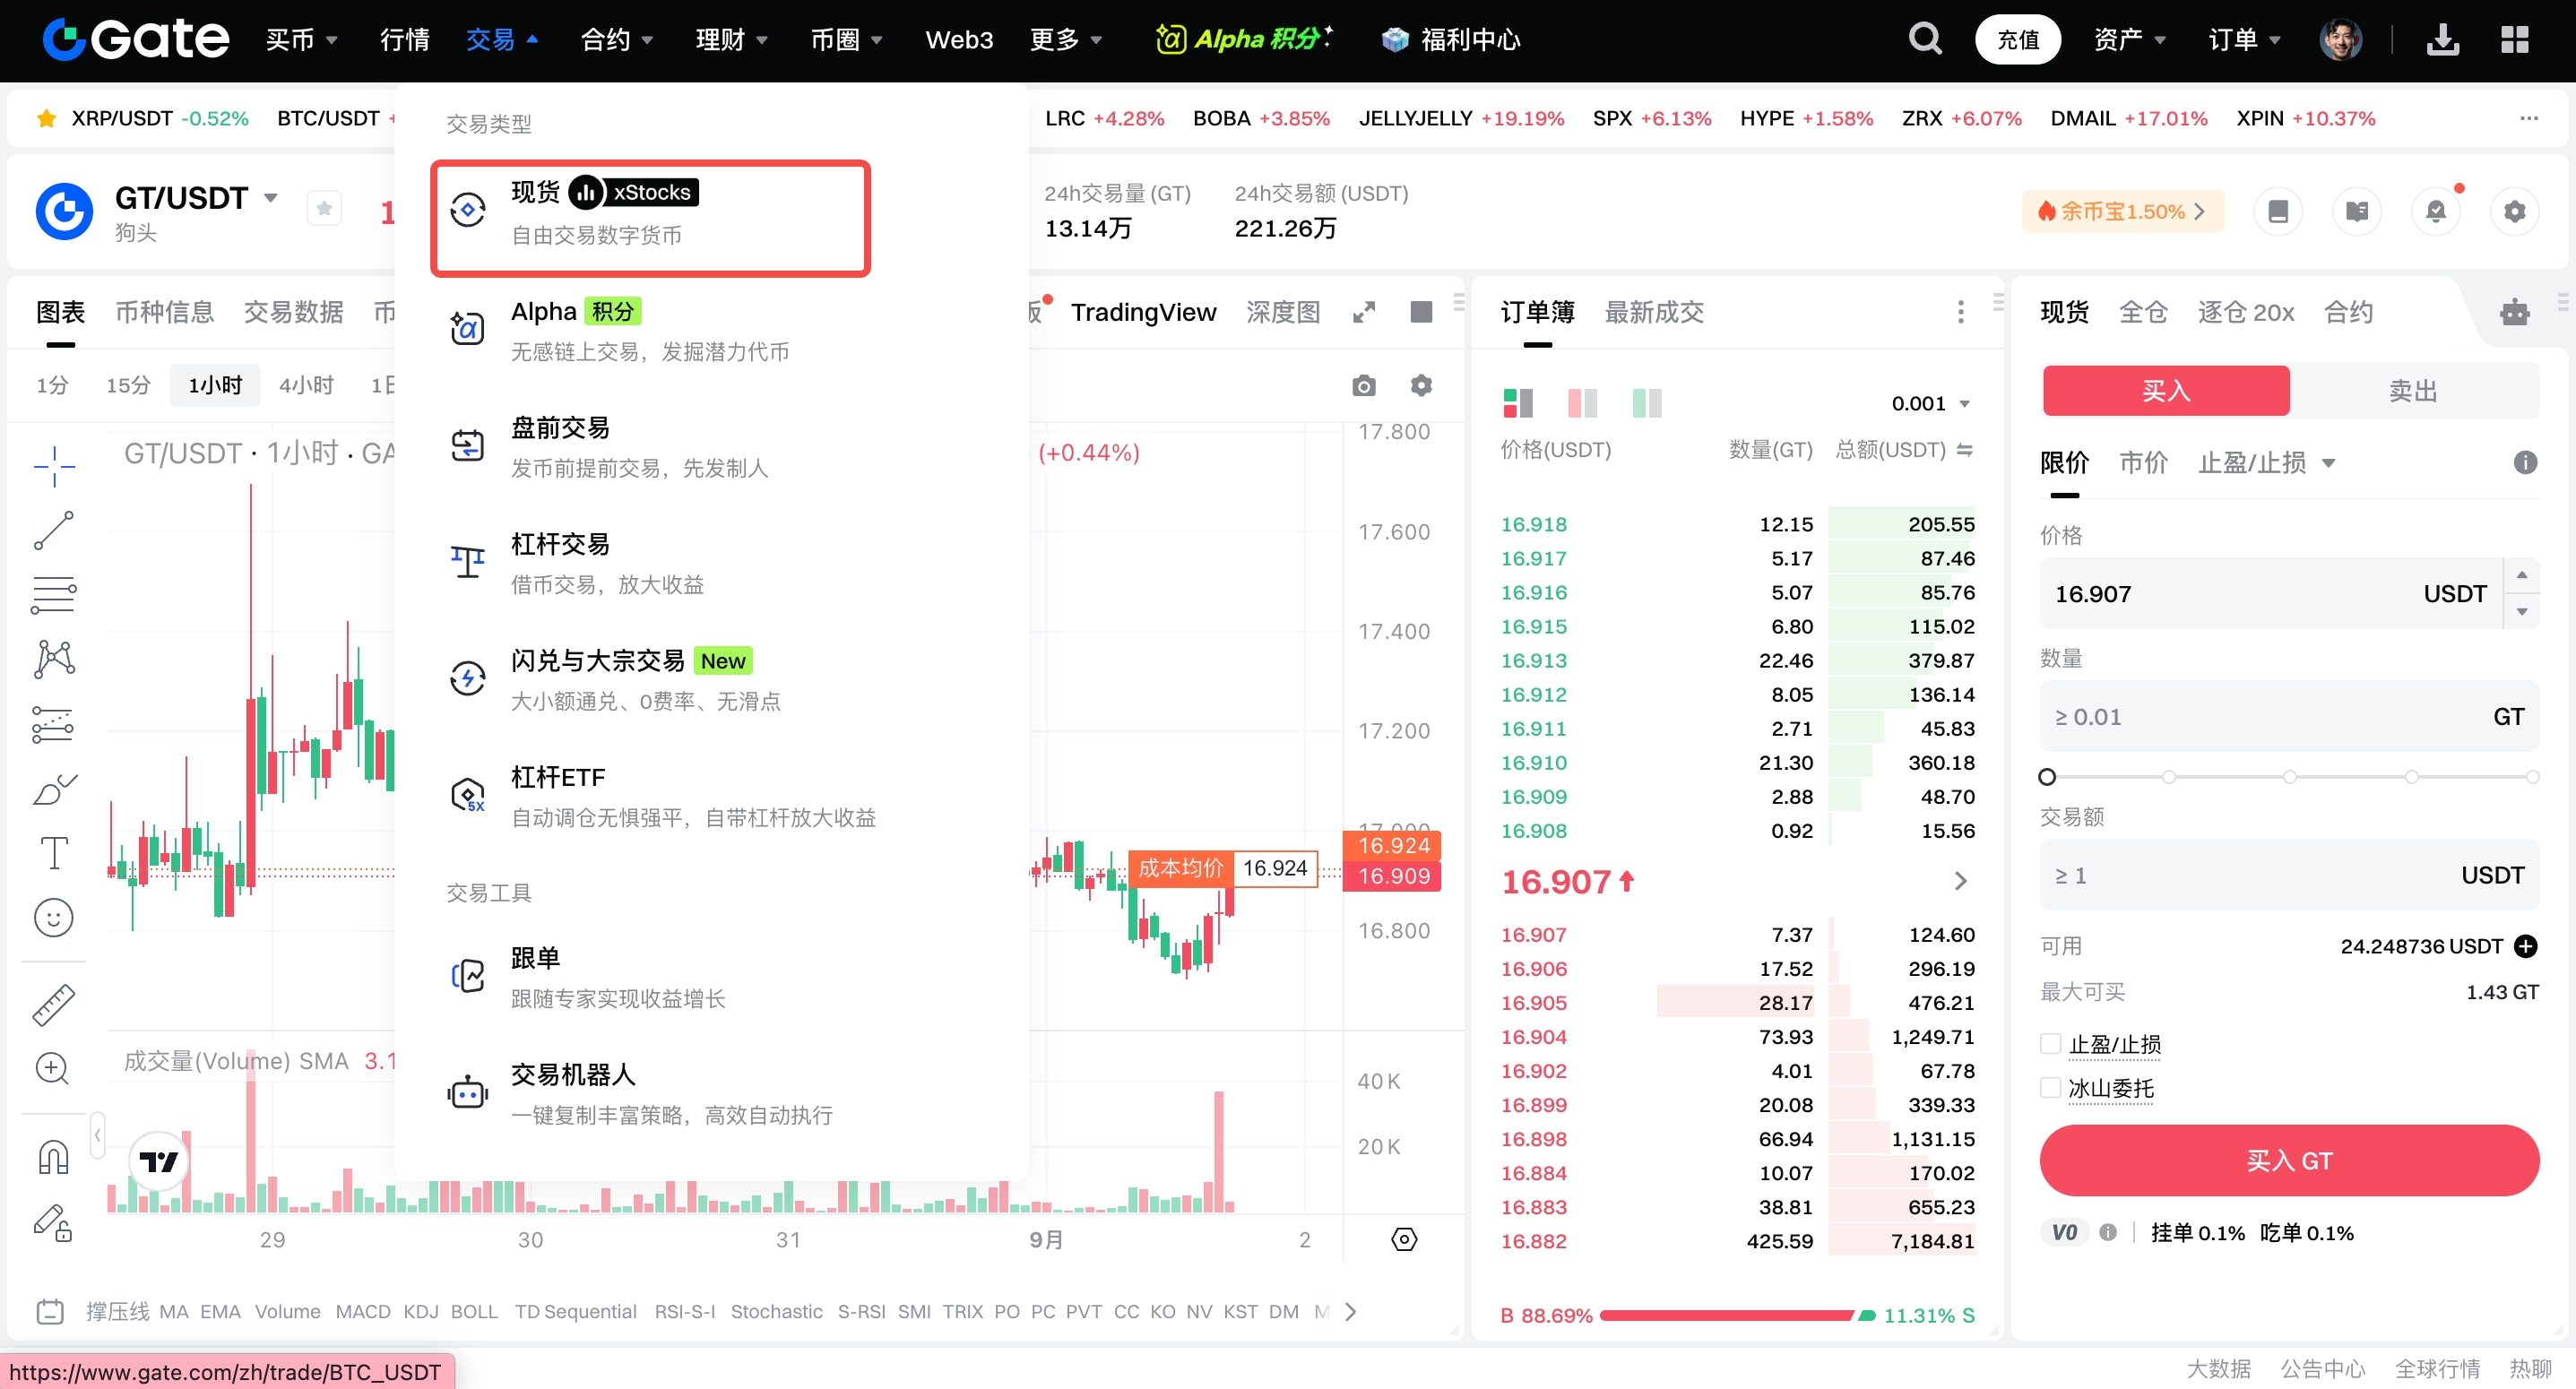This screenshot has height=1389, width=2576.
Task: Click the amount percentage slider handle
Action: 2047,777
